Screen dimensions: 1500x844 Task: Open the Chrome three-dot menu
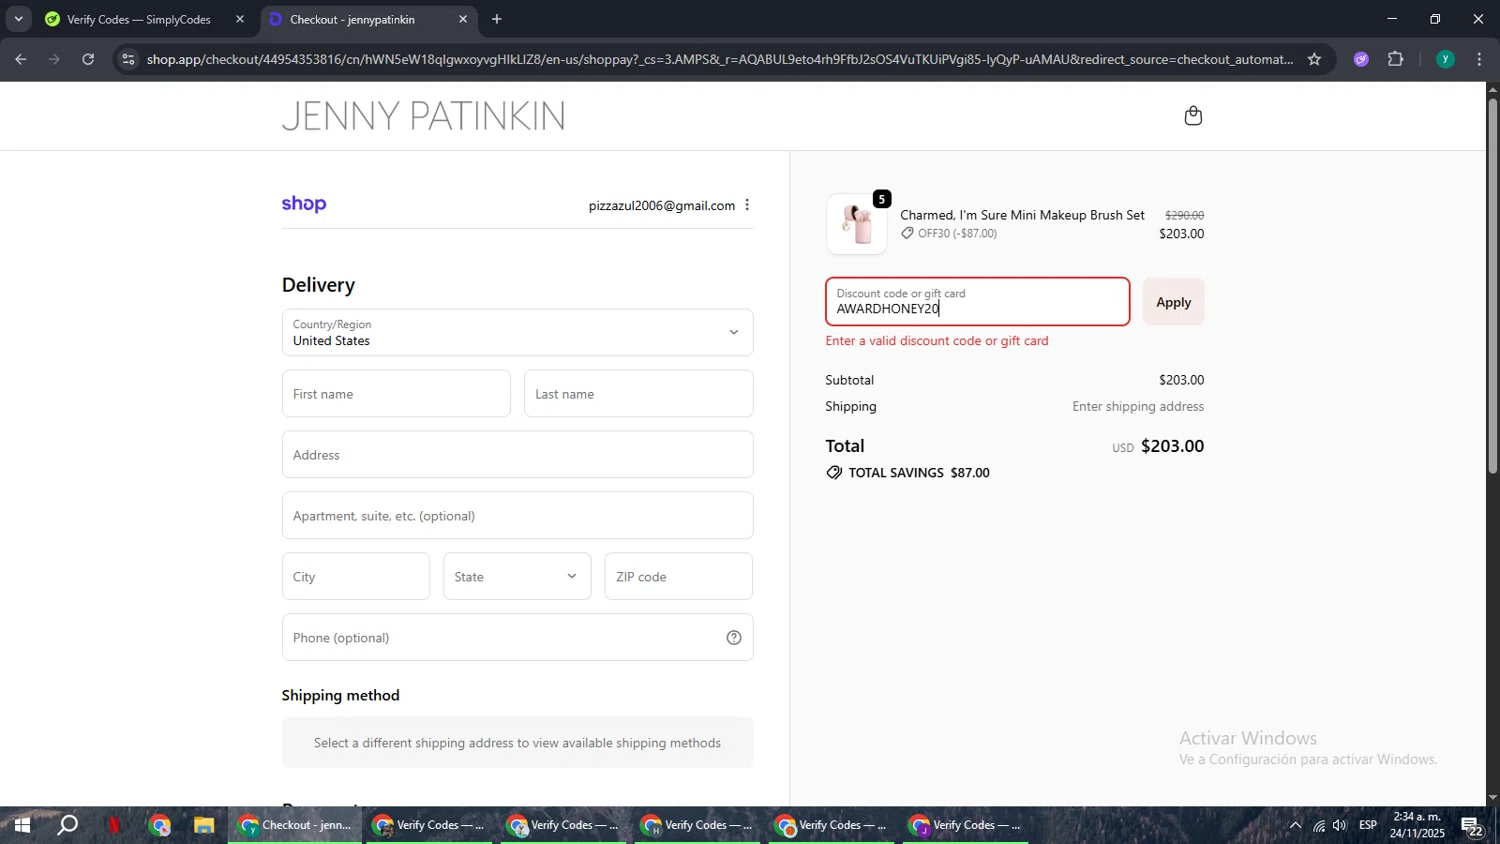(x=1479, y=59)
